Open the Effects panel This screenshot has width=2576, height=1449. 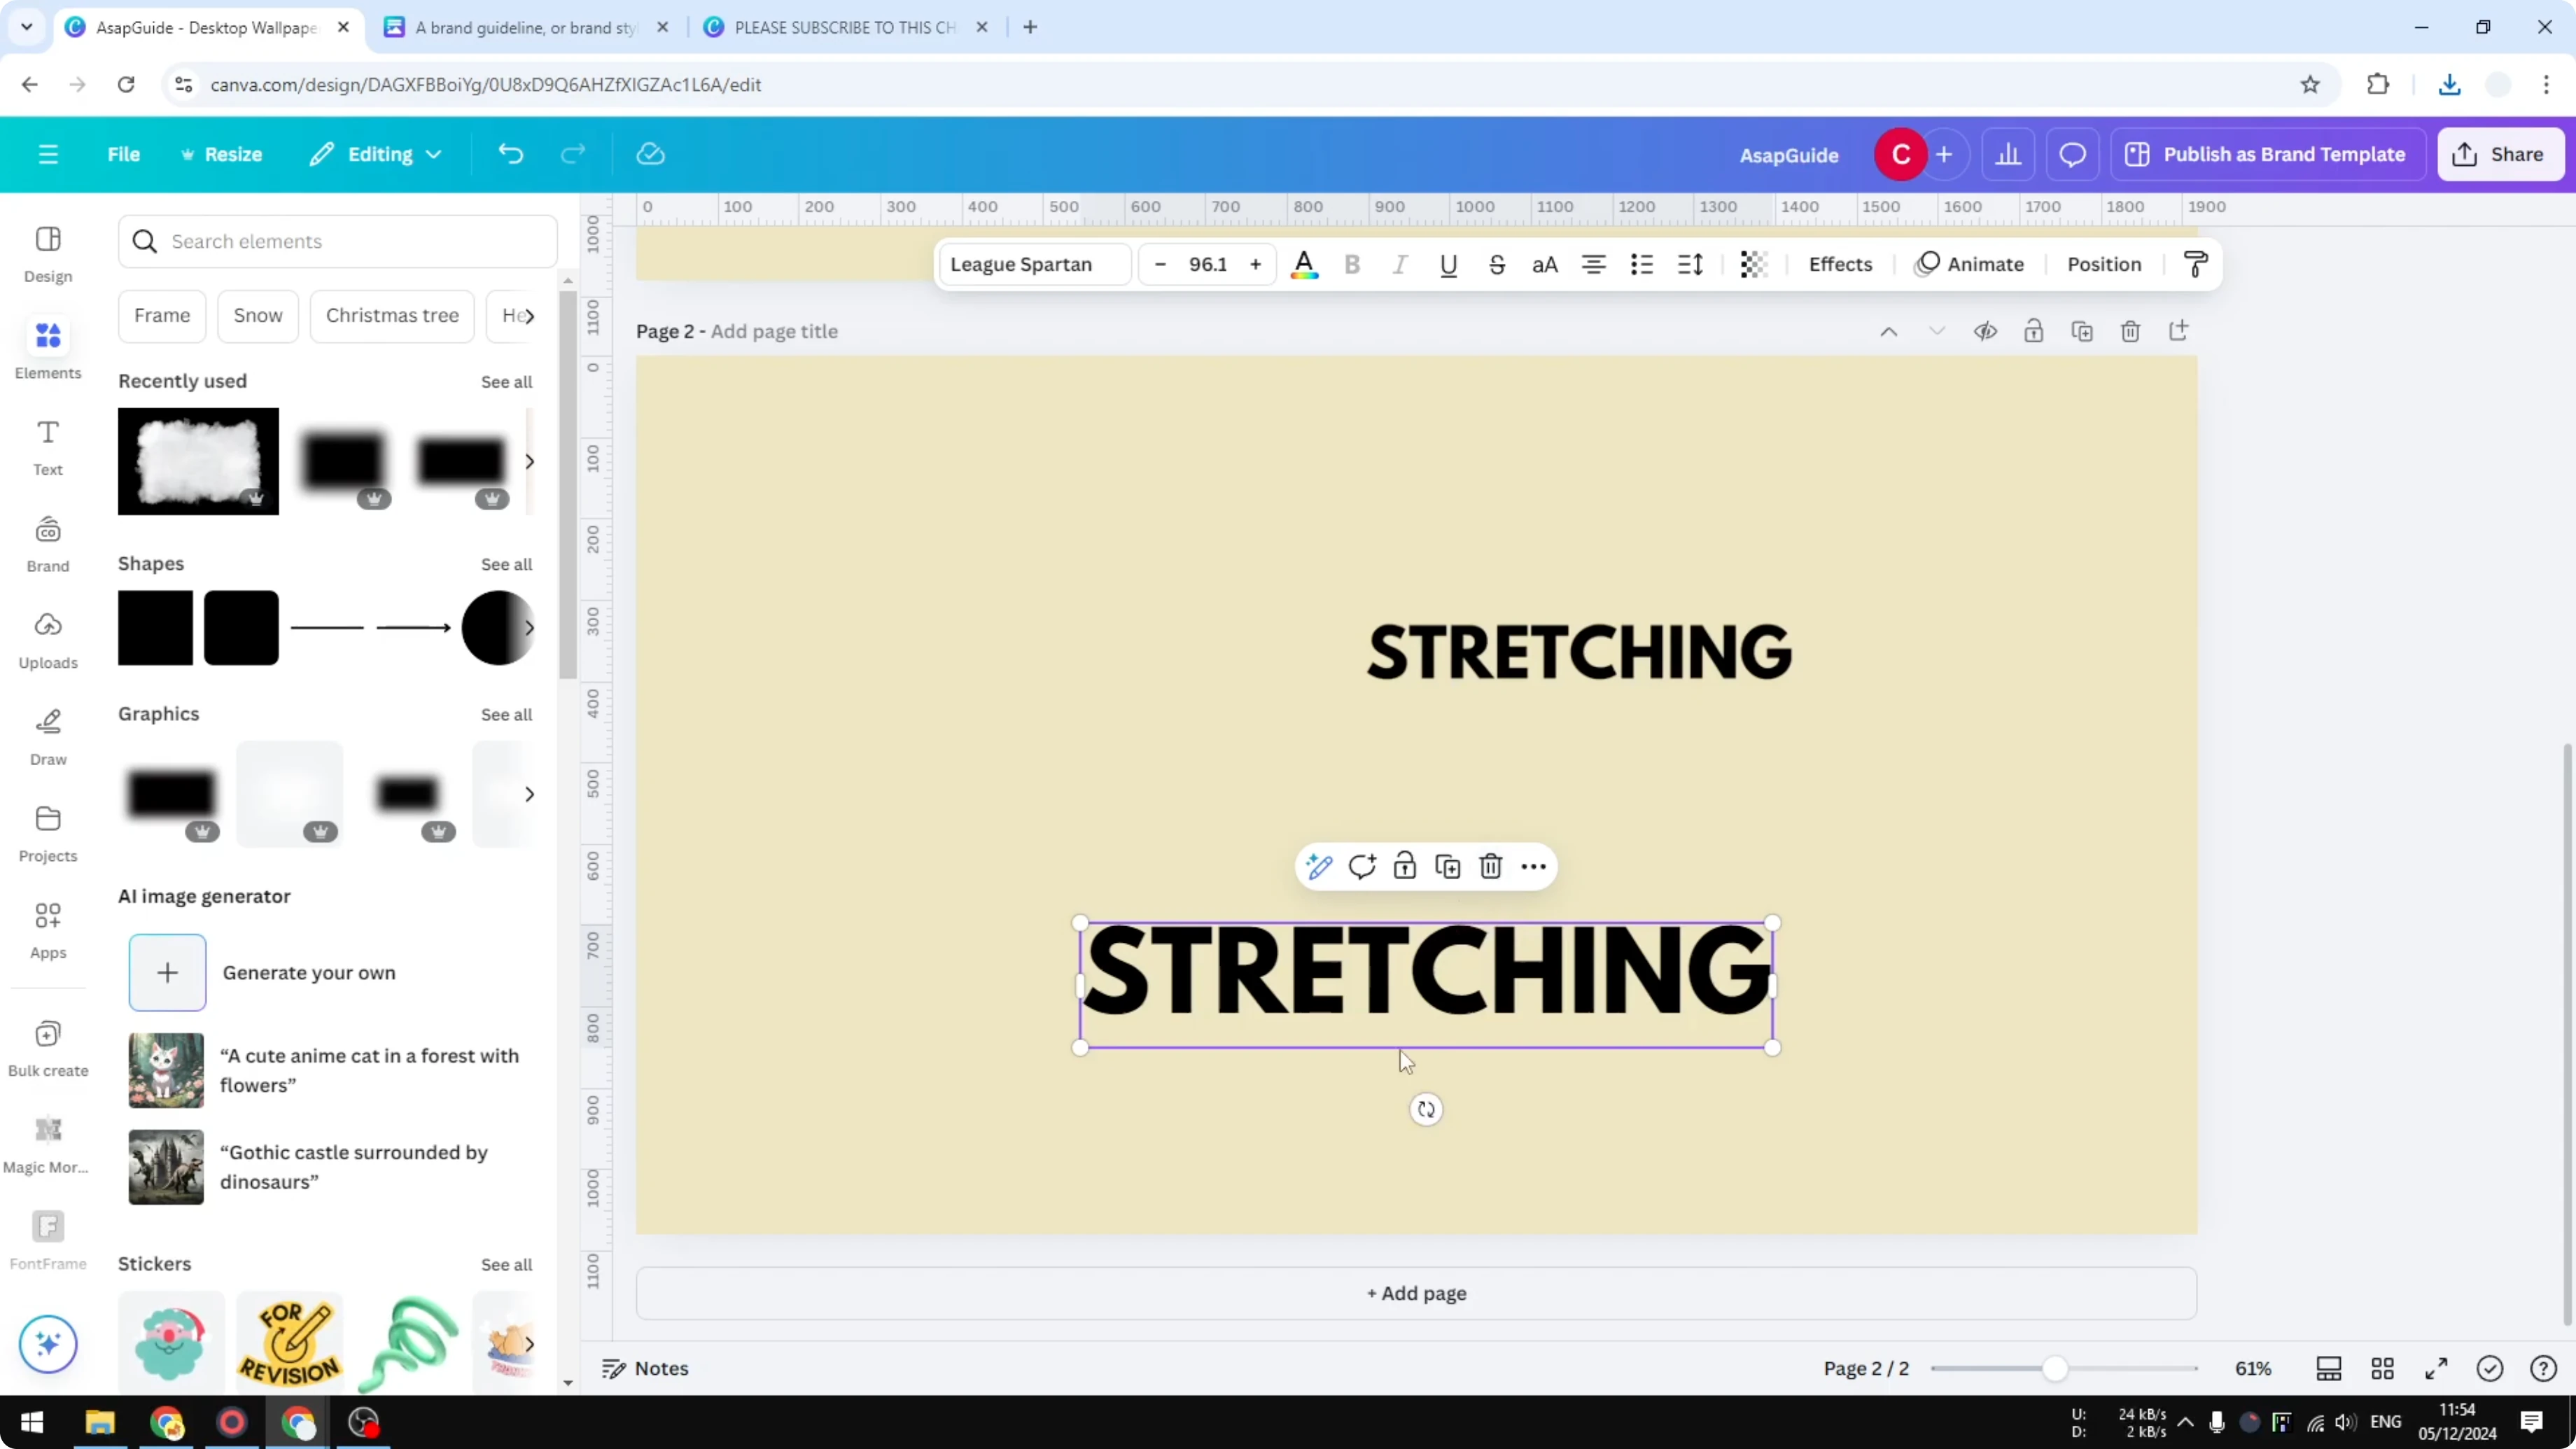(x=1840, y=264)
